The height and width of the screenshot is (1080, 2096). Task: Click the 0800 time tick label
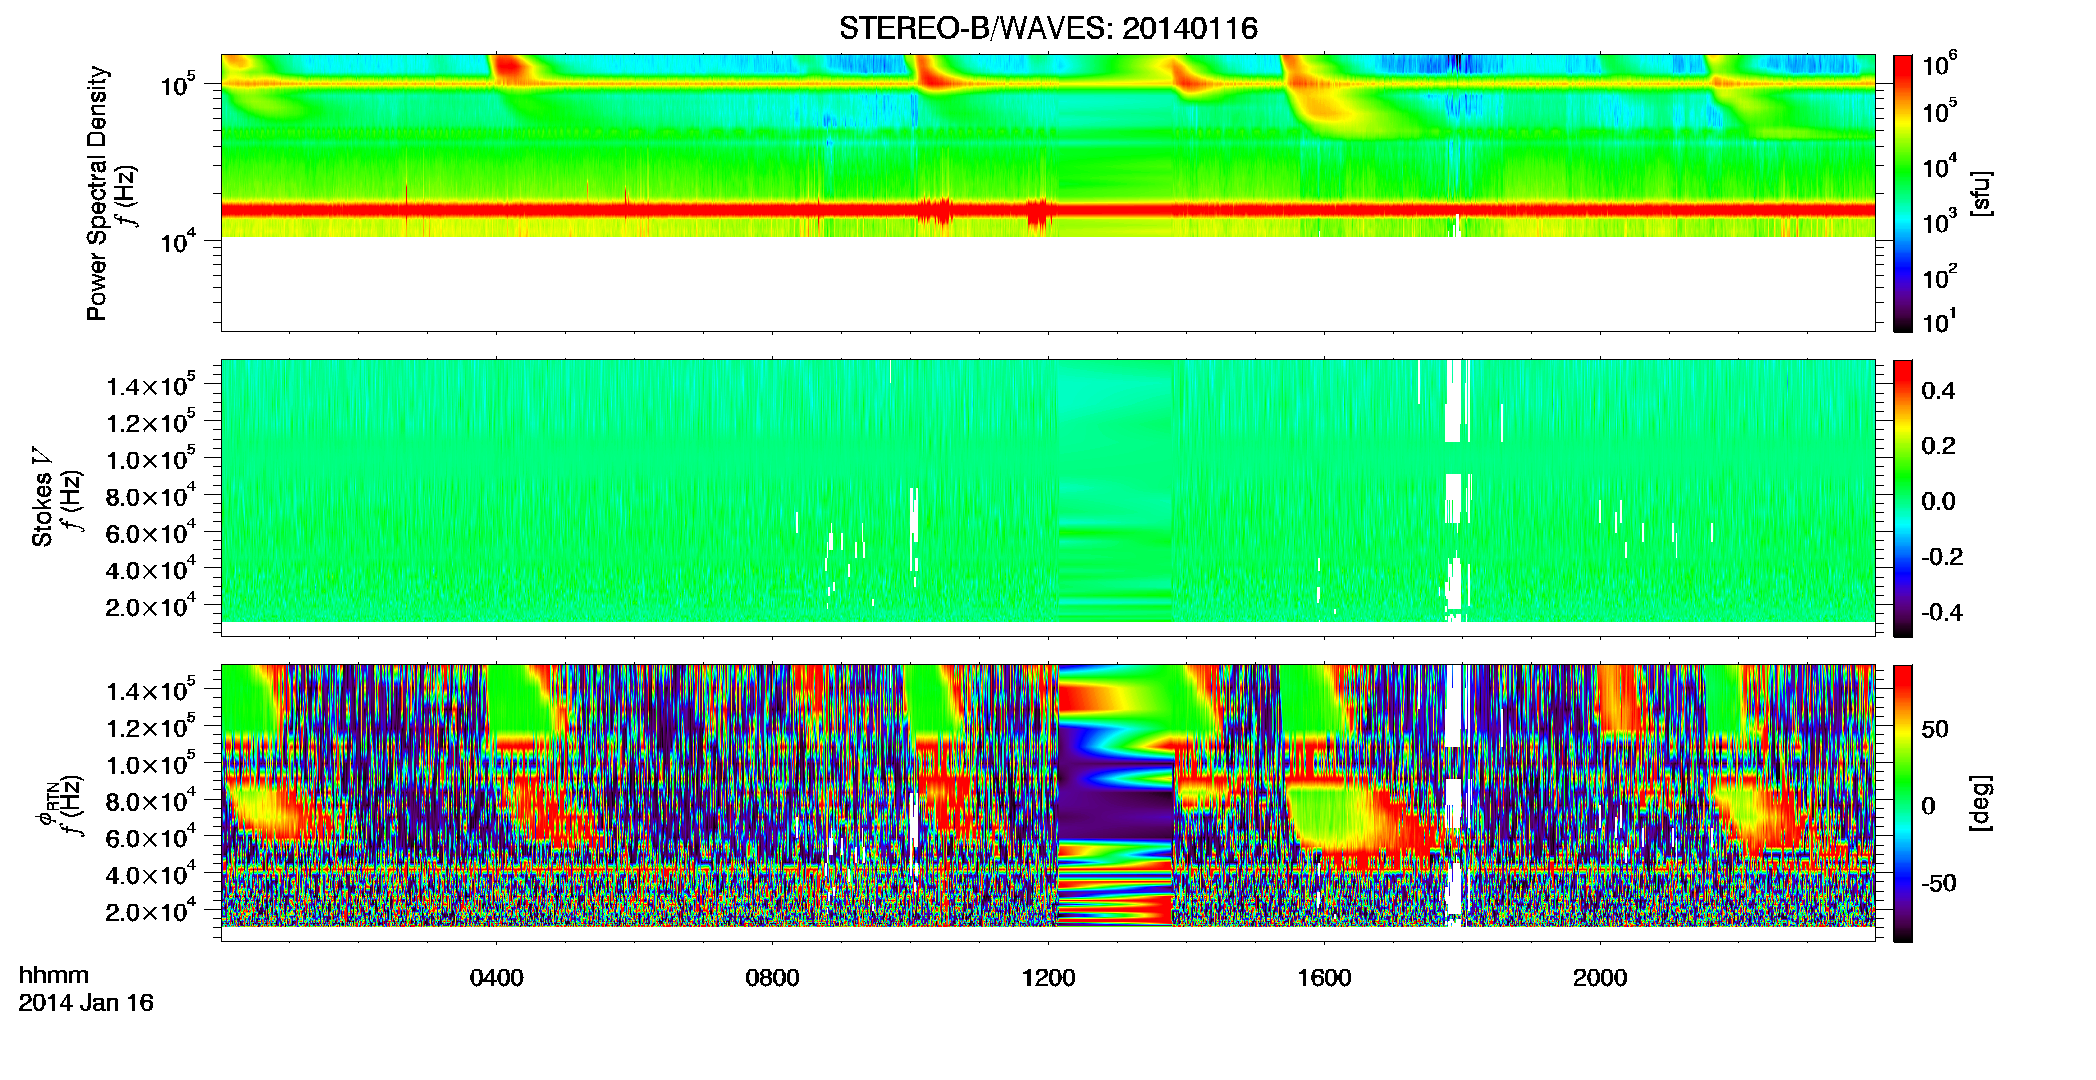point(773,978)
